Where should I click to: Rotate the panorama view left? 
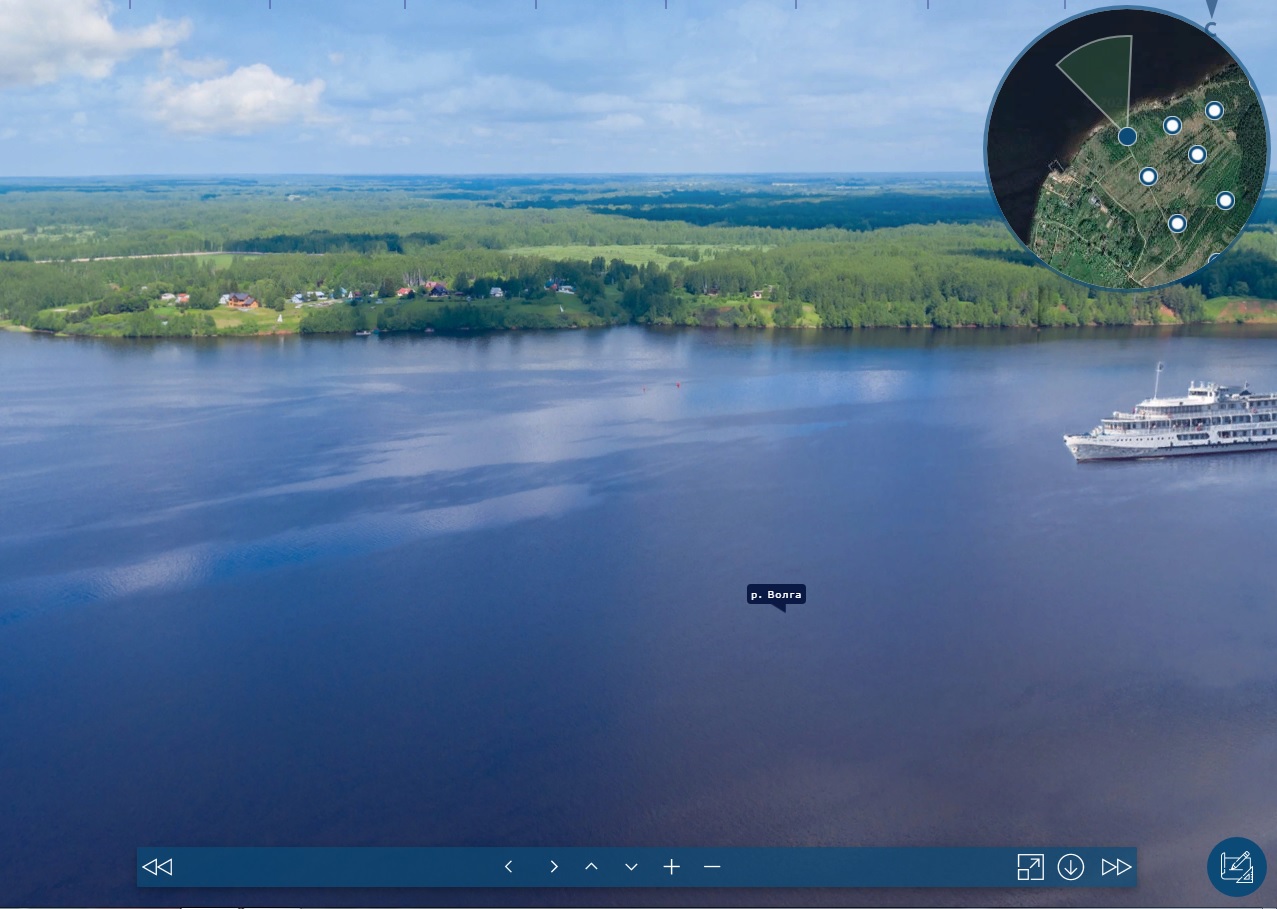(508, 867)
